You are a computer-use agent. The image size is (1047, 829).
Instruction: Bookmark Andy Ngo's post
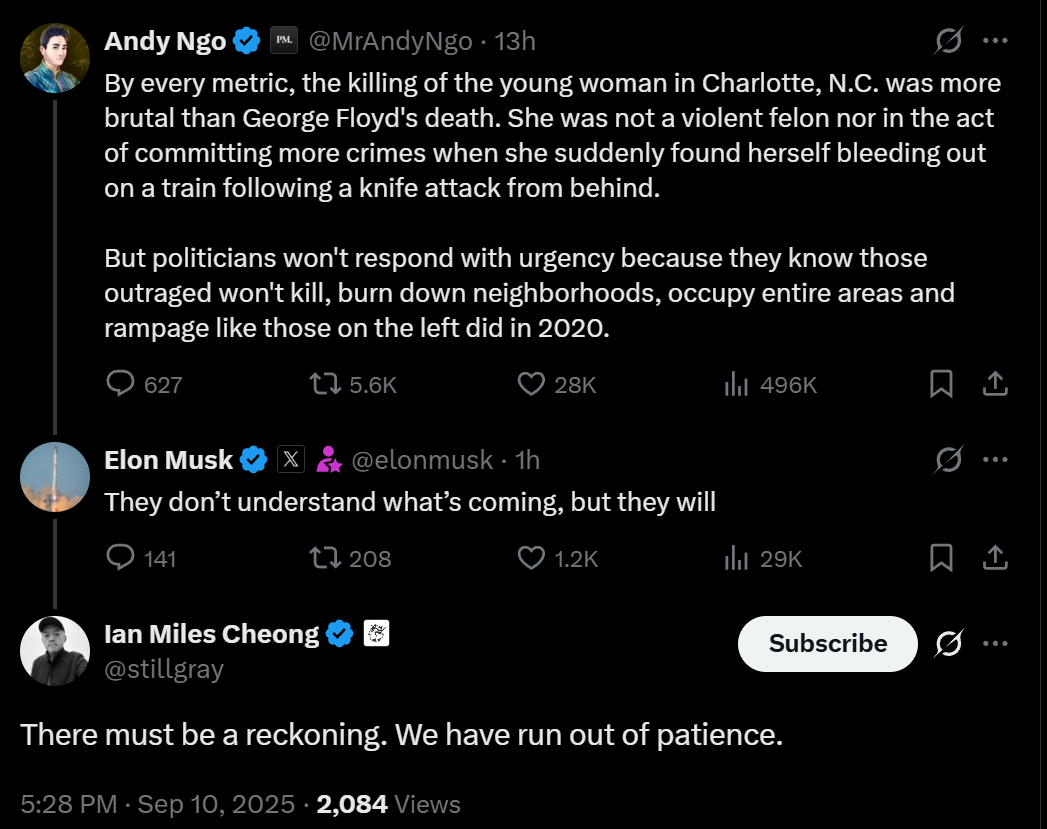tap(941, 384)
